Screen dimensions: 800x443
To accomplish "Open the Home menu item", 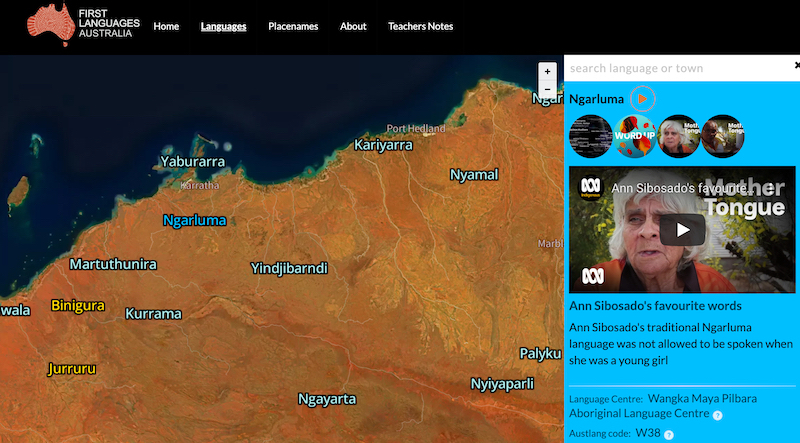I will (x=166, y=27).
